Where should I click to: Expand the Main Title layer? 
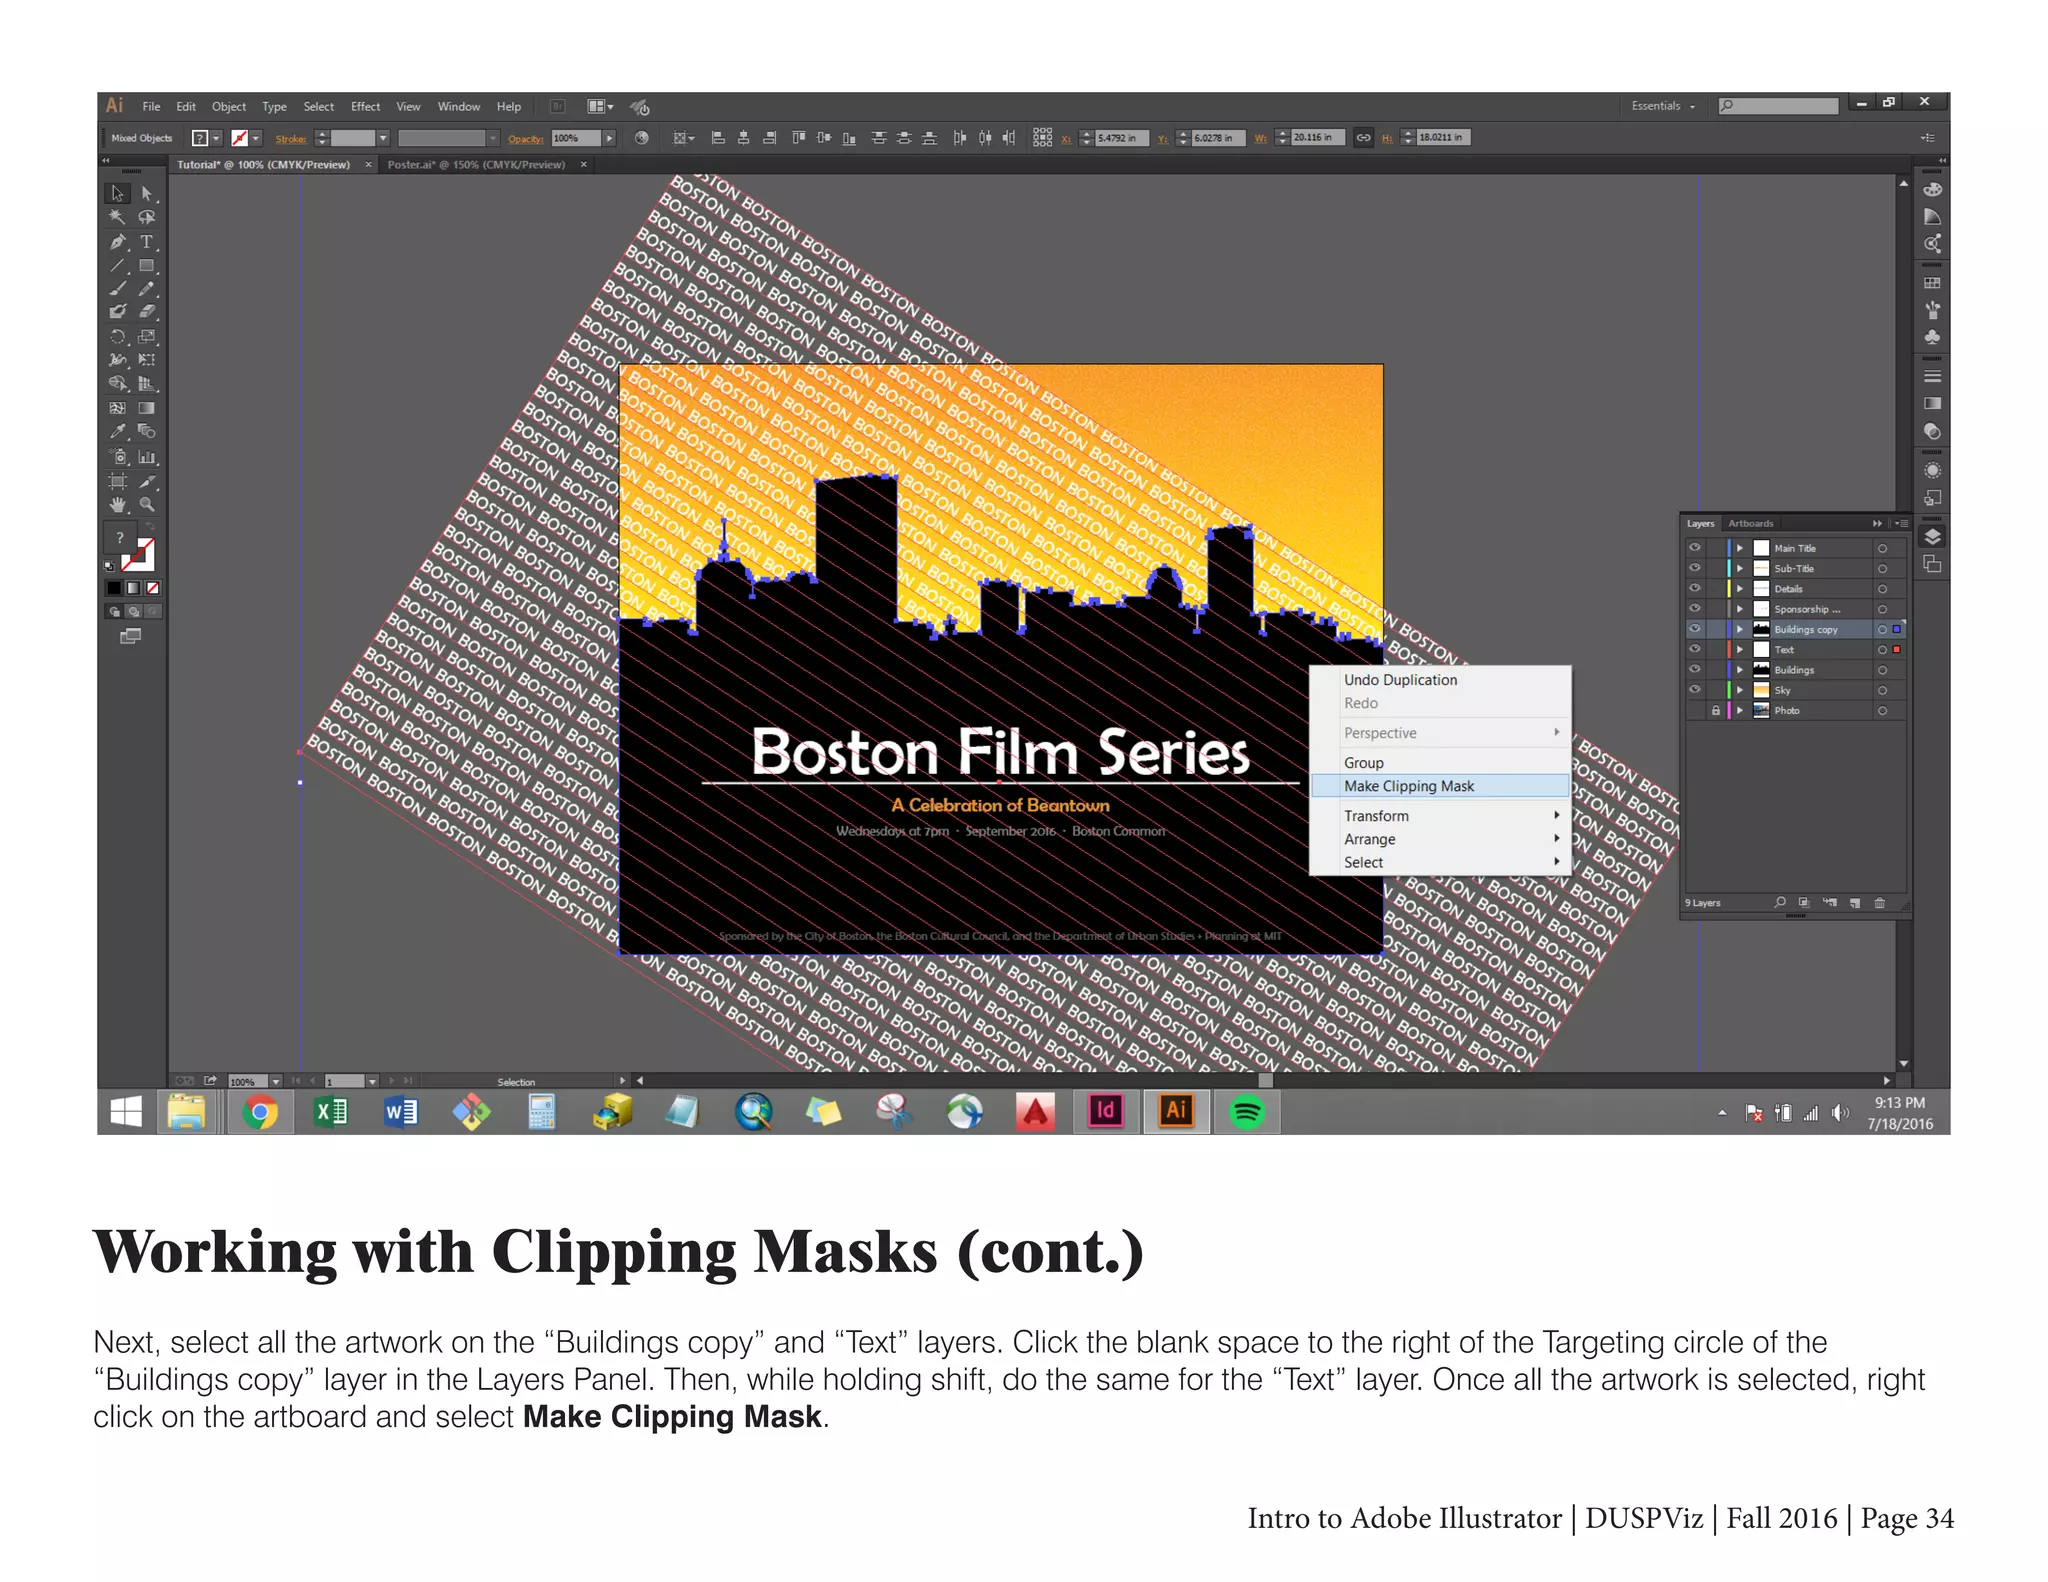point(1740,548)
